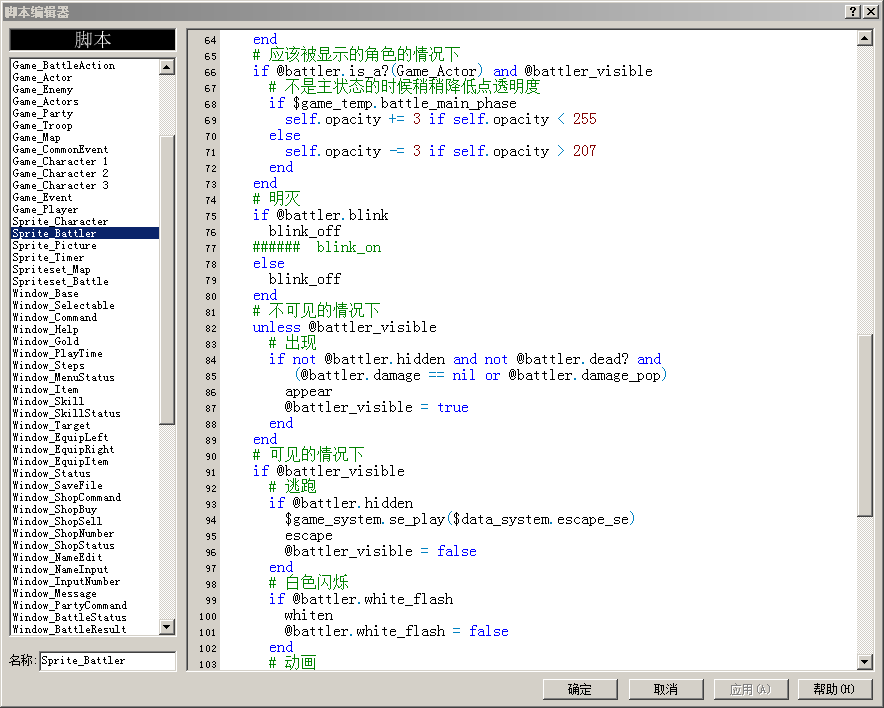Click the script list scrollbar thumb
884x708 pixels.
point(166,279)
